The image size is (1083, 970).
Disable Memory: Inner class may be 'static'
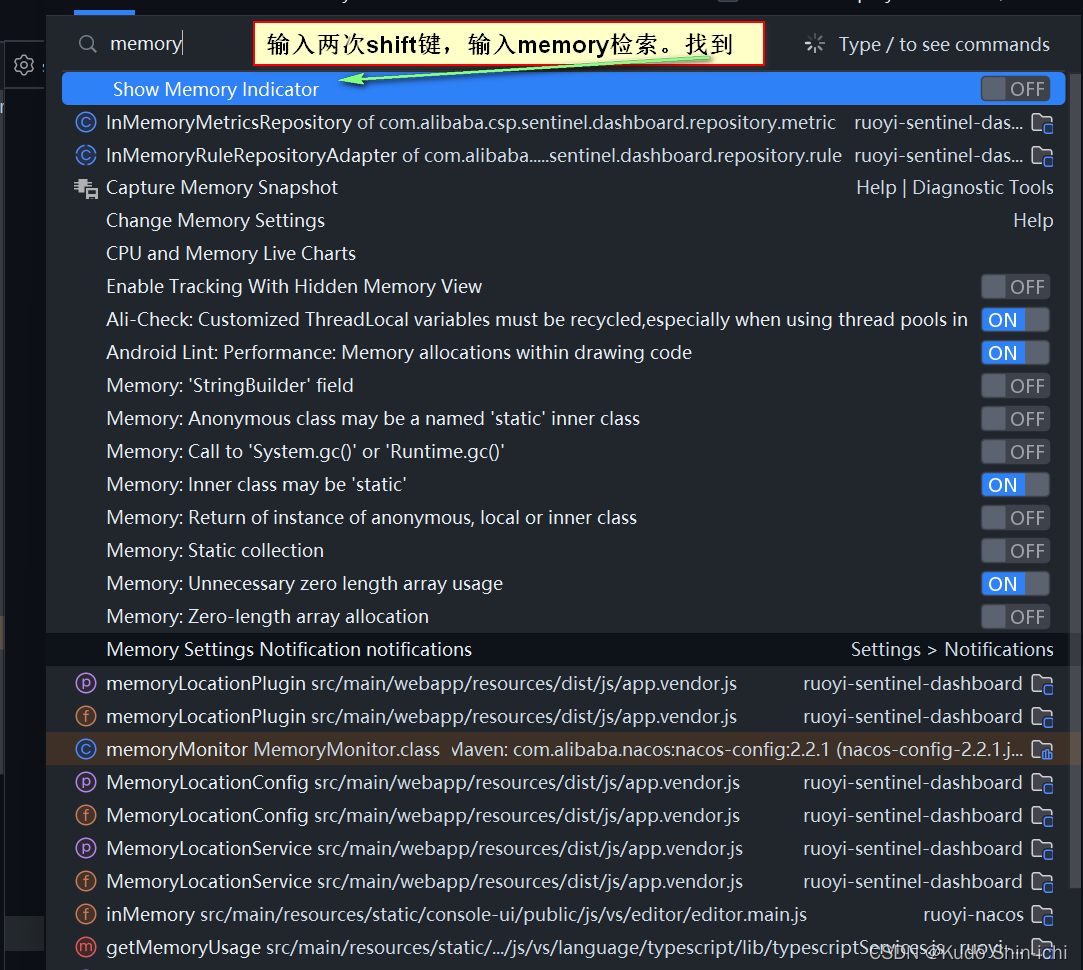[x=1014, y=484]
